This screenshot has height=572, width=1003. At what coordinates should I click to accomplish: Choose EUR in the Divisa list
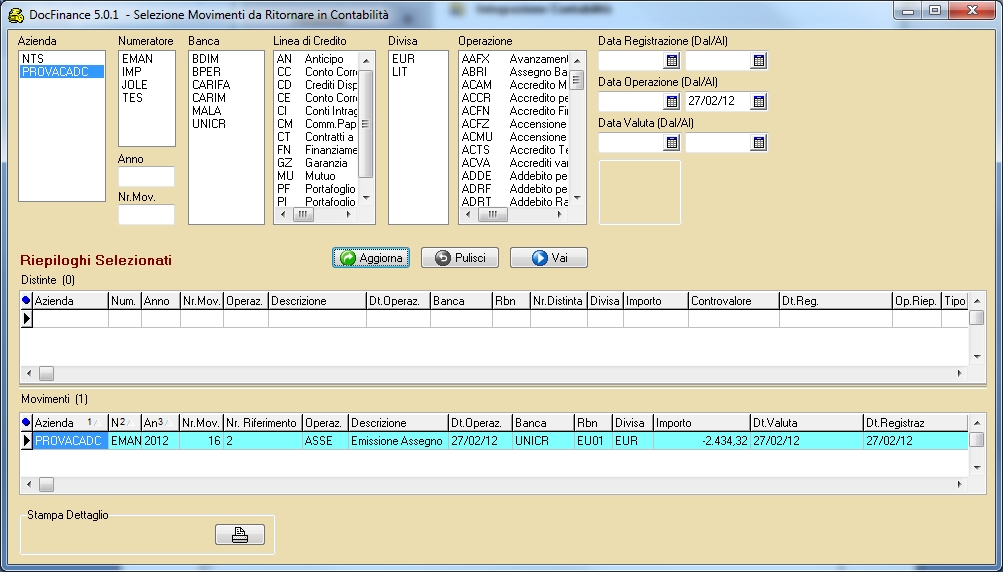pyautogui.click(x=403, y=59)
